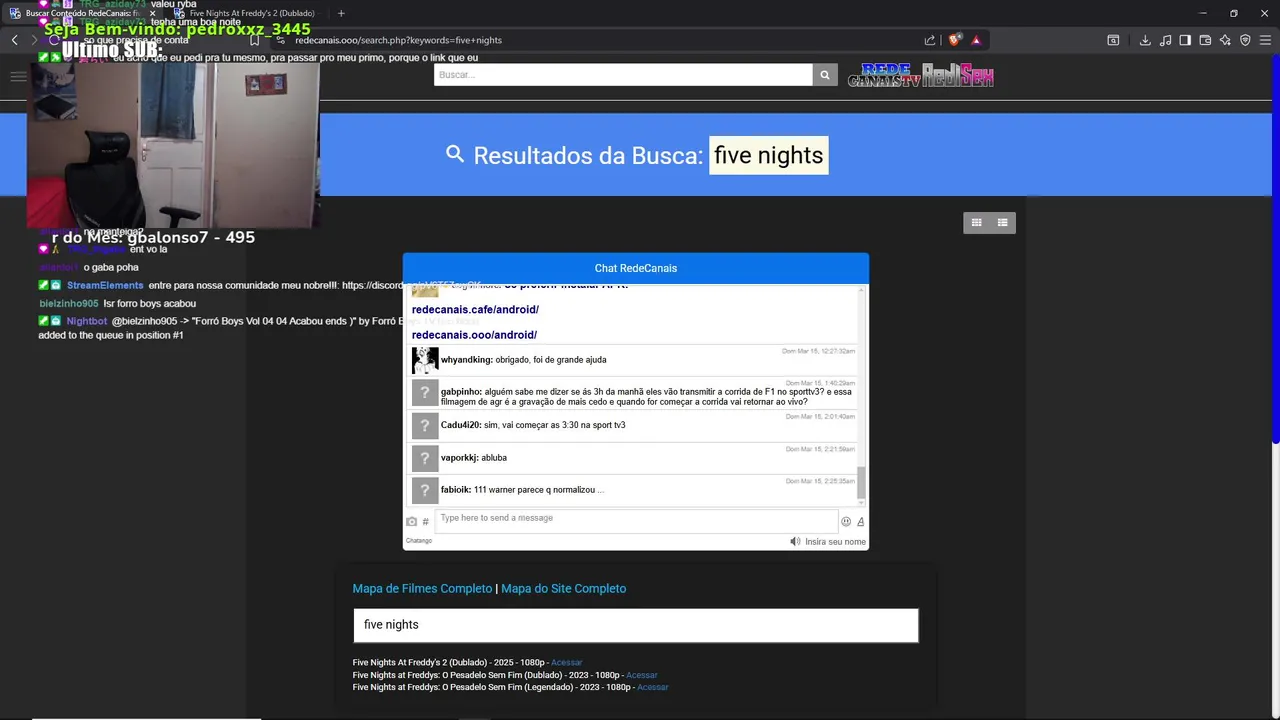Viewport: 1280px width, 720px height.
Task: Click the share page icon in address bar
Action: point(930,40)
